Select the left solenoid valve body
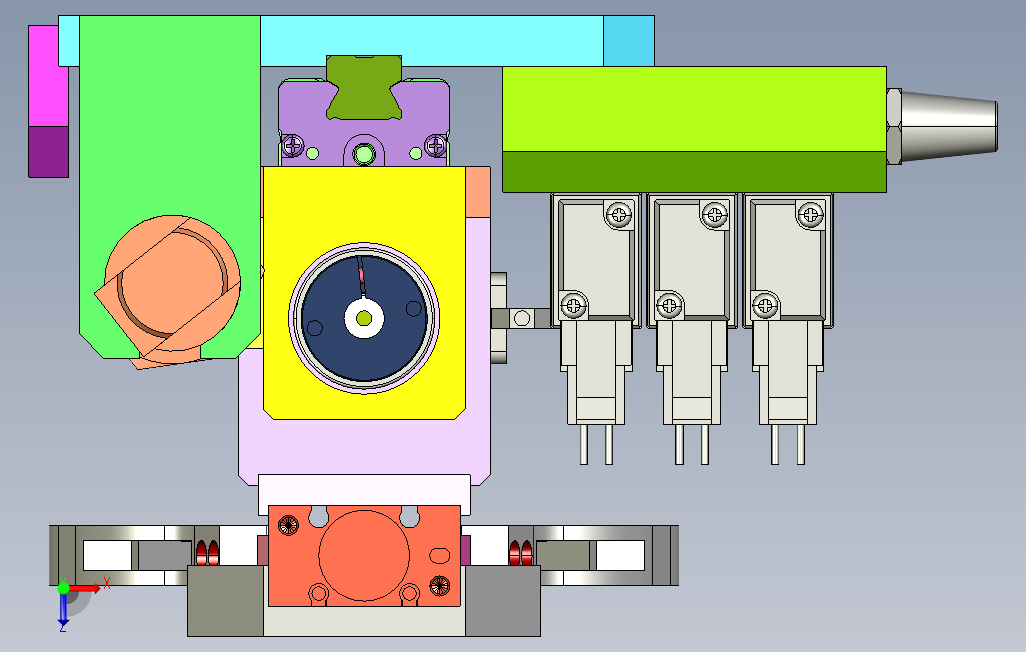This screenshot has width=1026, height=652. click(x=595, y=262)
